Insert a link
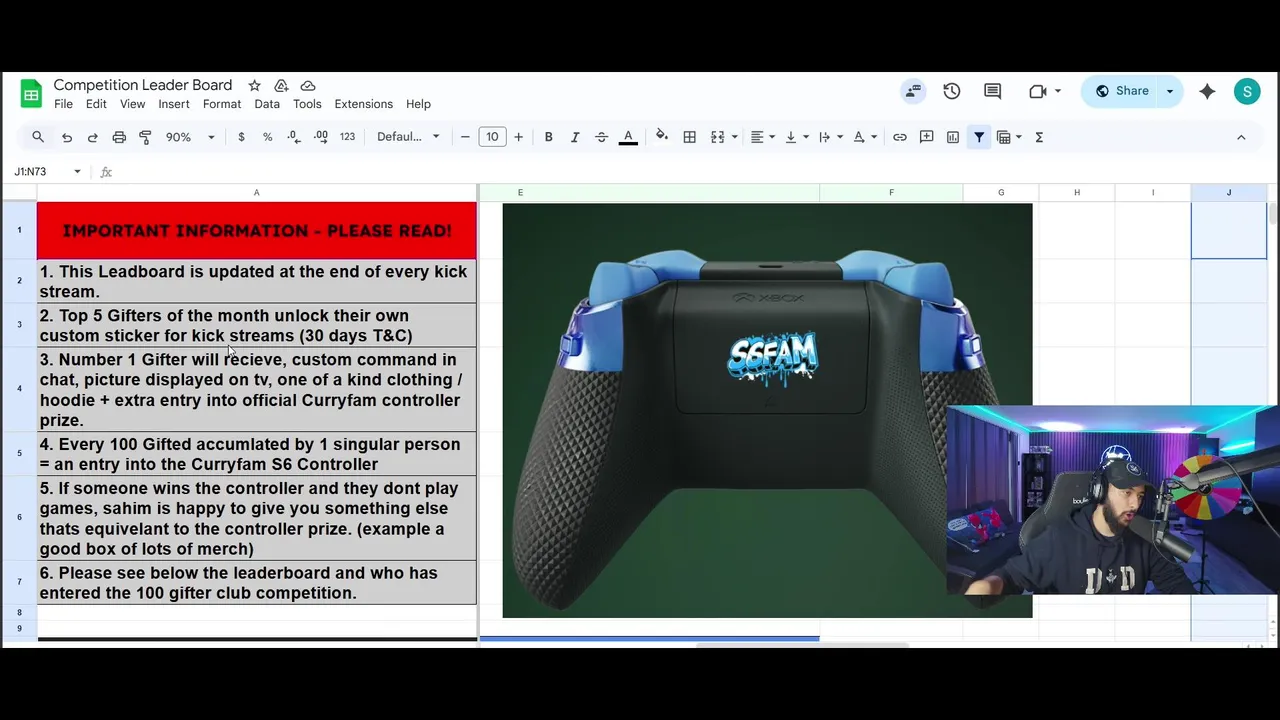 [900, 137]
